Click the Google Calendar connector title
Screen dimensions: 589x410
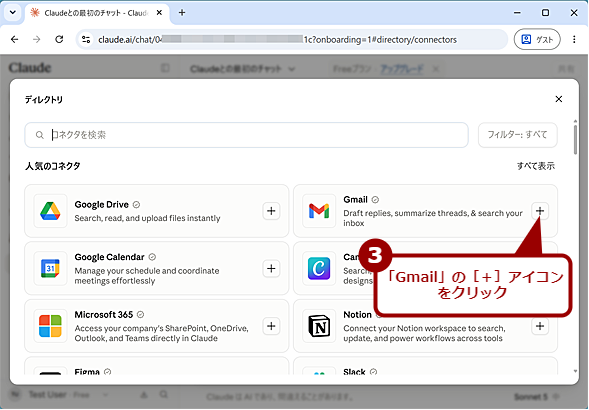109,257
